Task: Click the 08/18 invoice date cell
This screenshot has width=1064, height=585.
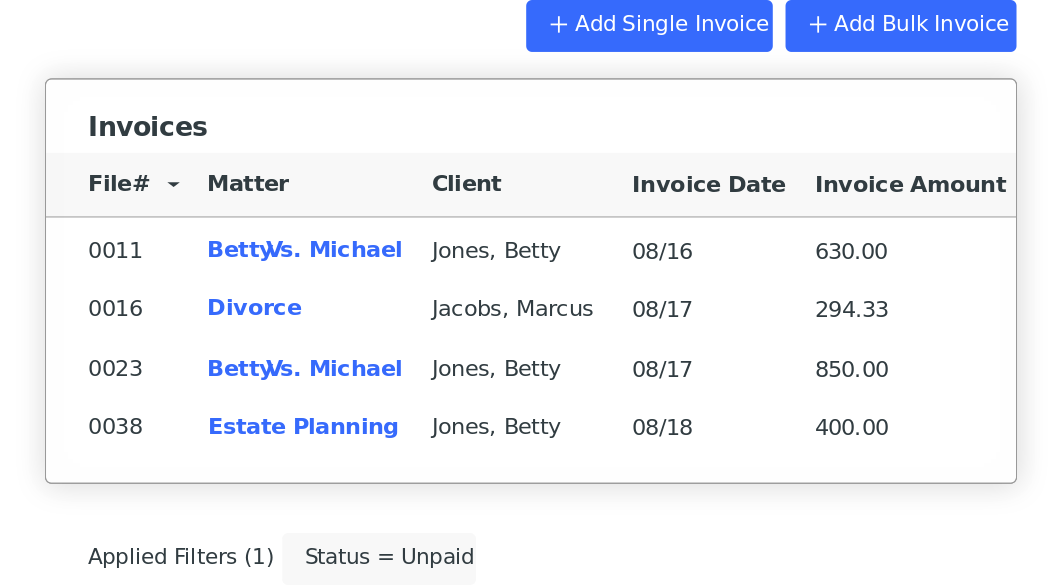Action: [x=662, y=428]
